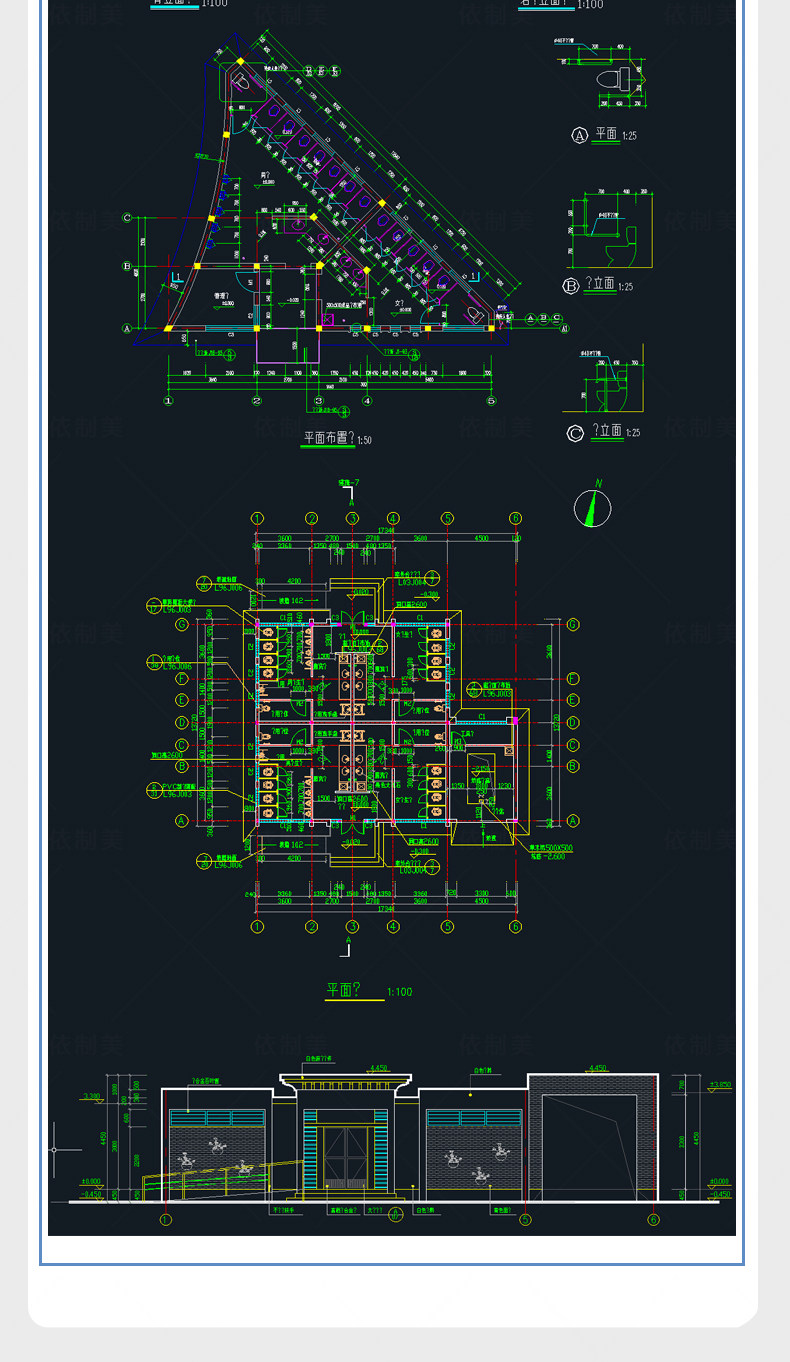
Task: Click grid bubble 6 below the elevation
Action: point(653,1219)
